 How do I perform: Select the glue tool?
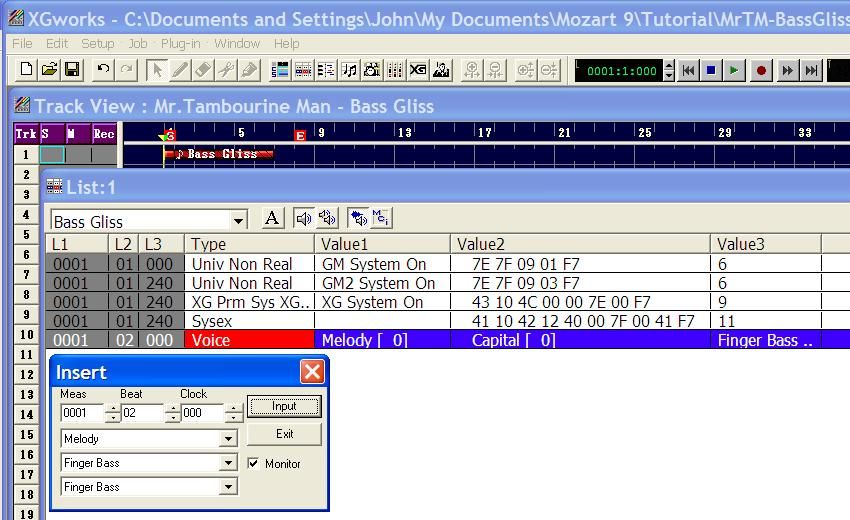click(x=249, y=70)
